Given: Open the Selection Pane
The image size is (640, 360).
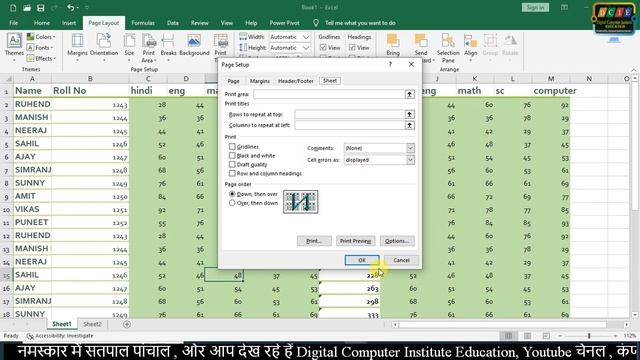Looking at the screenshot, I should [x=448, y=47].
